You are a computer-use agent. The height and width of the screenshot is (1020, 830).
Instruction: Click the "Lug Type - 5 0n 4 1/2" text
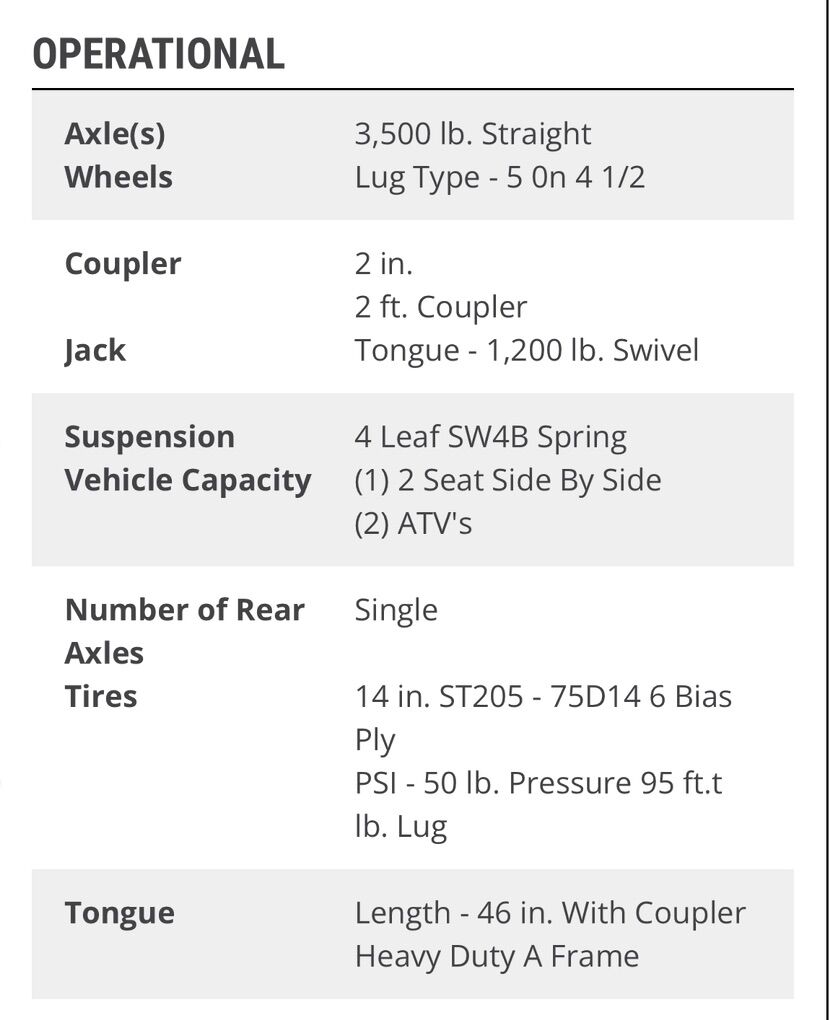[499, 177]
